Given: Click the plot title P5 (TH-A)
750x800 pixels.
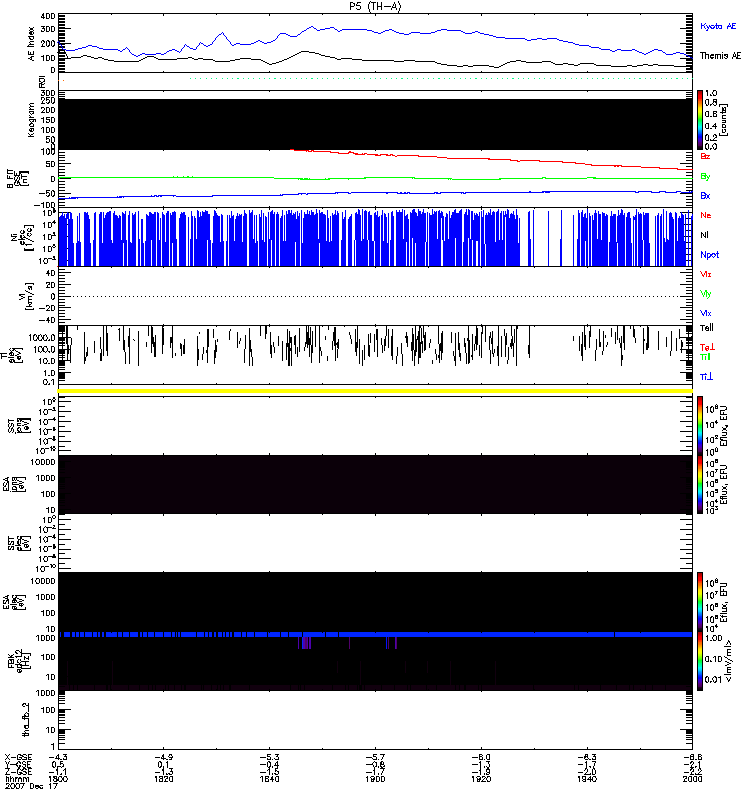Looking at the screenshot, I should [x=375, y=6].
